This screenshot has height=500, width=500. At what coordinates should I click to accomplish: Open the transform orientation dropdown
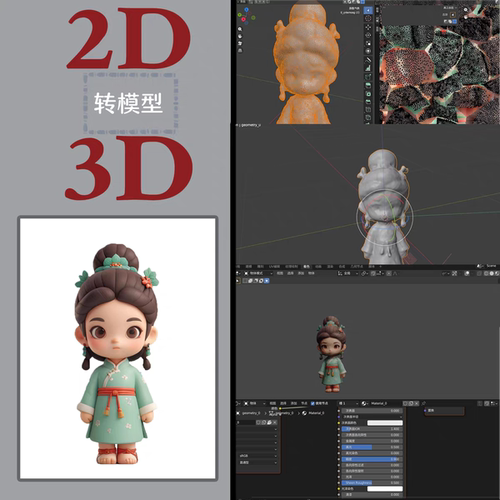tap(348, 273)
